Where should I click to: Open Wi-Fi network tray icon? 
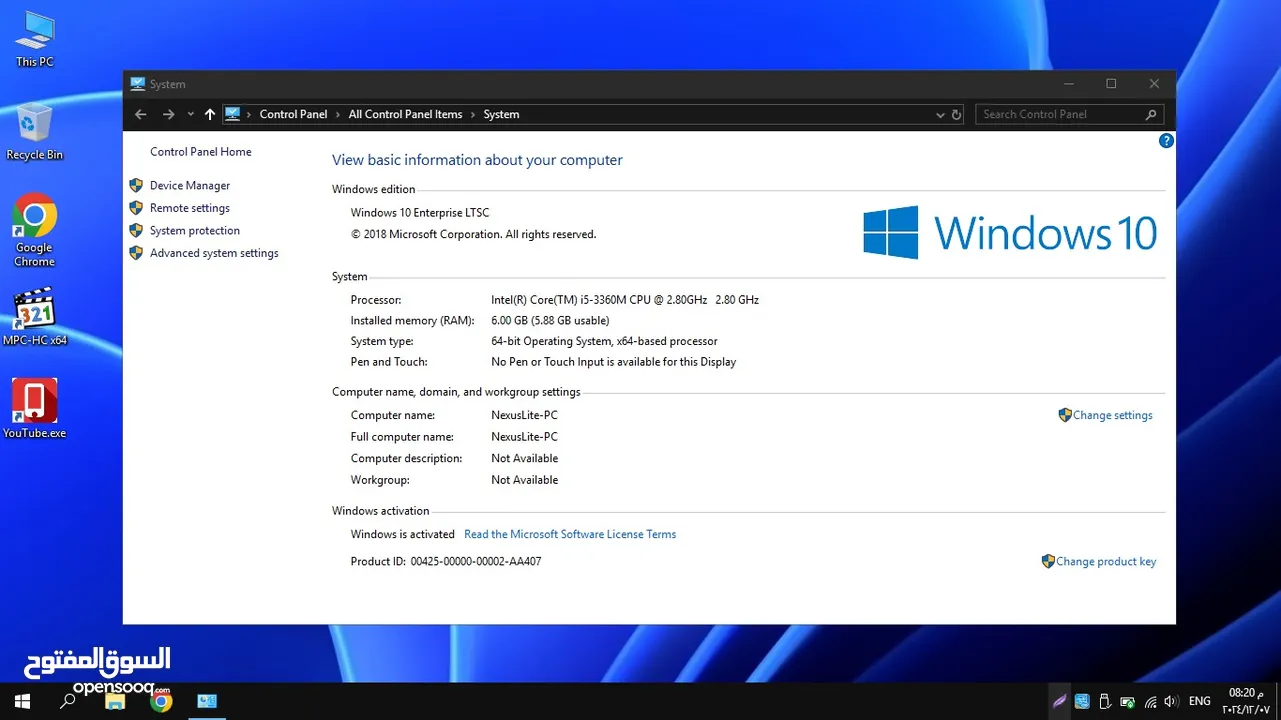1150,701
